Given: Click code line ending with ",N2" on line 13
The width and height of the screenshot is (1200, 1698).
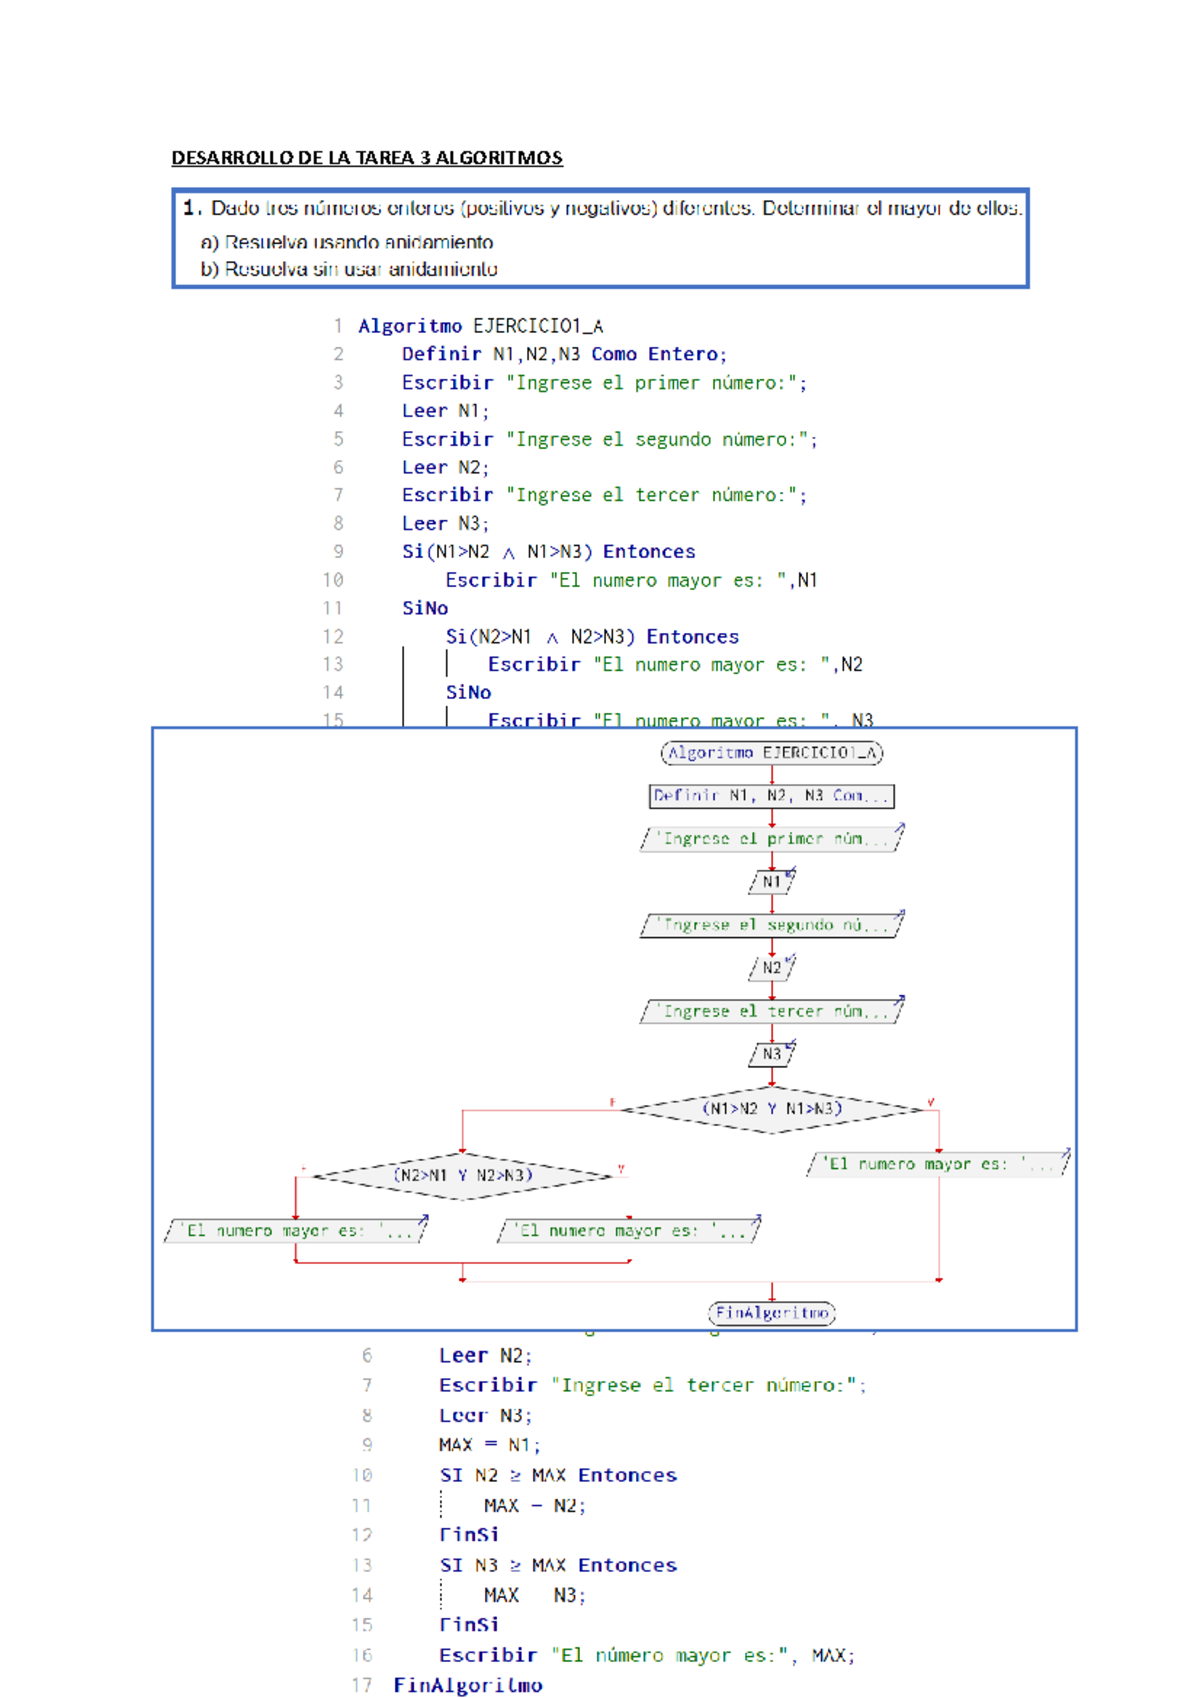Looking at the screenshot, I should (675, 665).
